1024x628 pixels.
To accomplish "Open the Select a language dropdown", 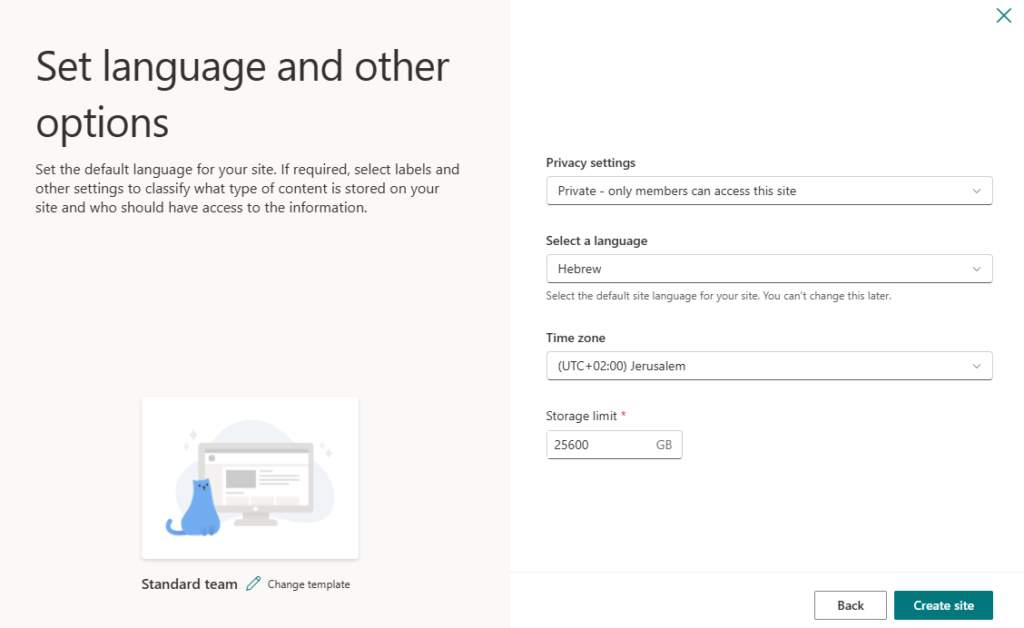I will pyautogui.click(x=769, y=268).
